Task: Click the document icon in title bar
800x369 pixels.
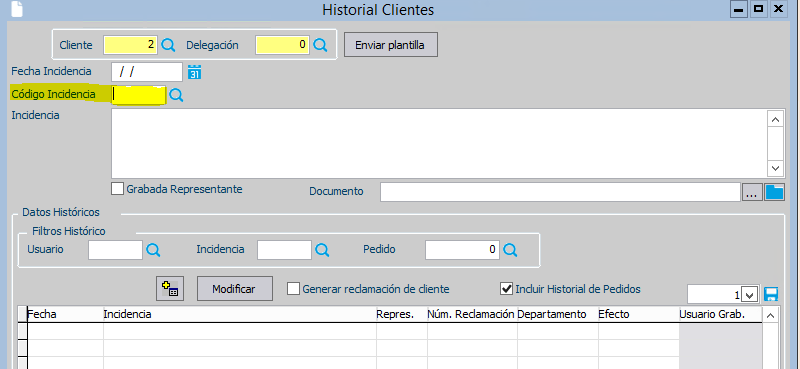Action: point(17,9)
